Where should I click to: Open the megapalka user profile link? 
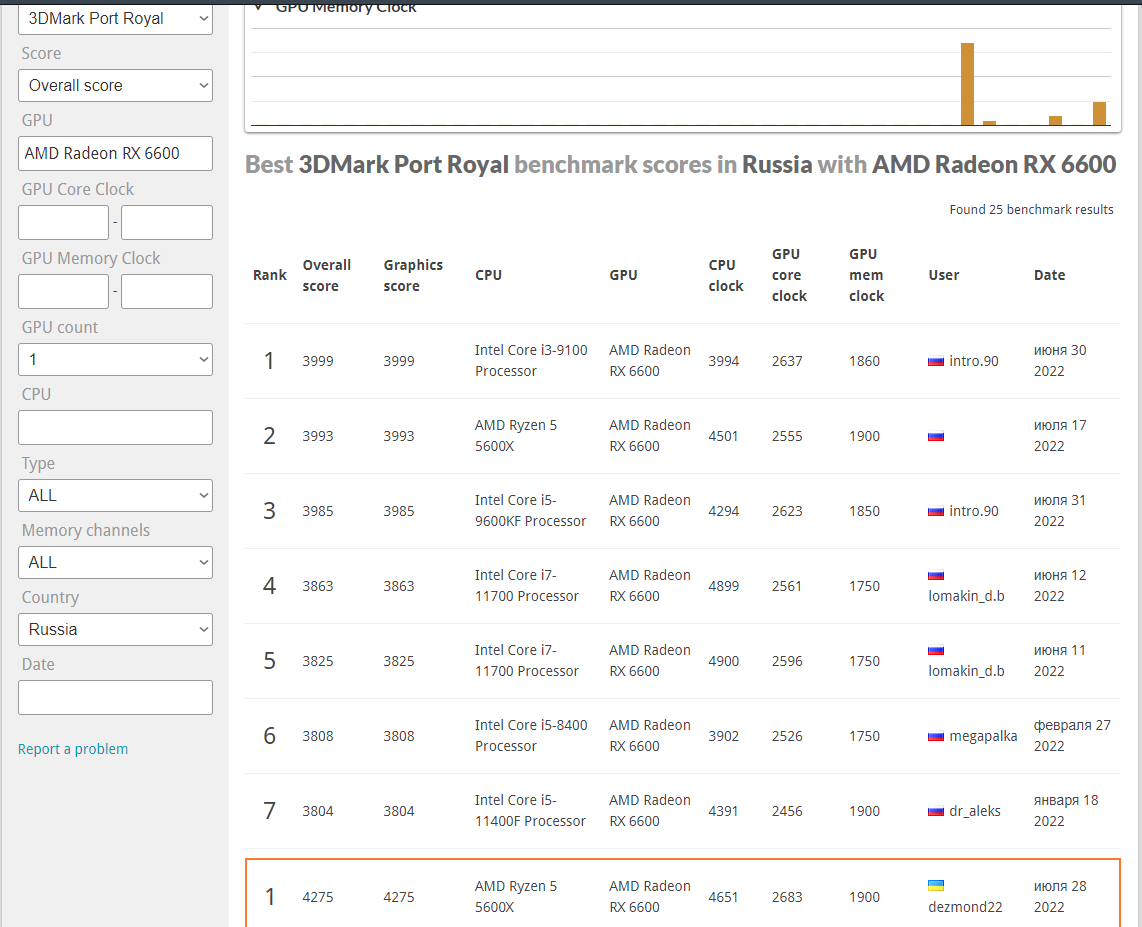click(983, 736)
